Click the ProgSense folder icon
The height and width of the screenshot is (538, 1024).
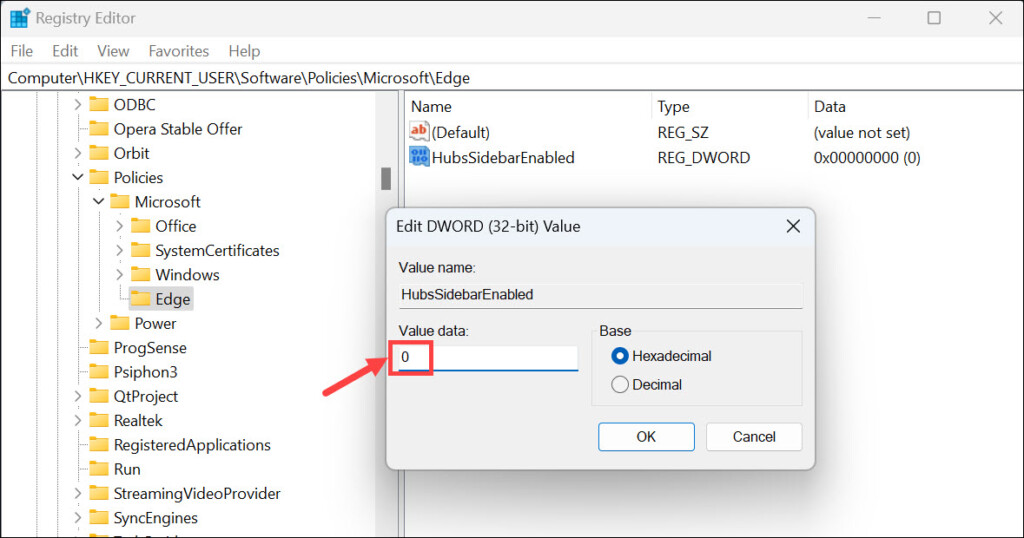click(x=99, y=347)
